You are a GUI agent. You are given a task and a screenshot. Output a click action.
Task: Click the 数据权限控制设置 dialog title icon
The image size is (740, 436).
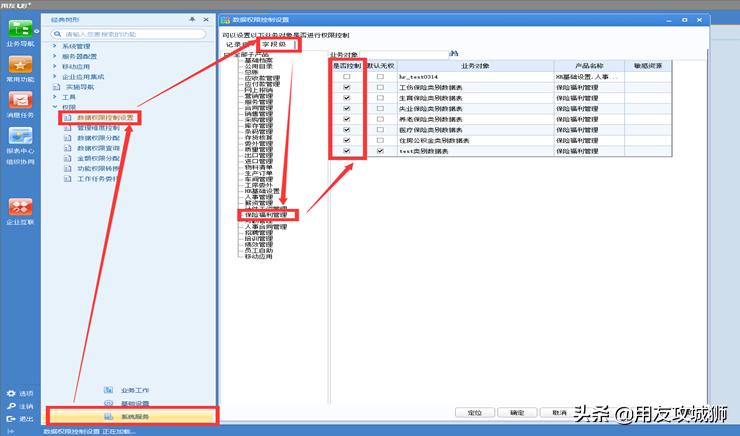pos(225,20)
